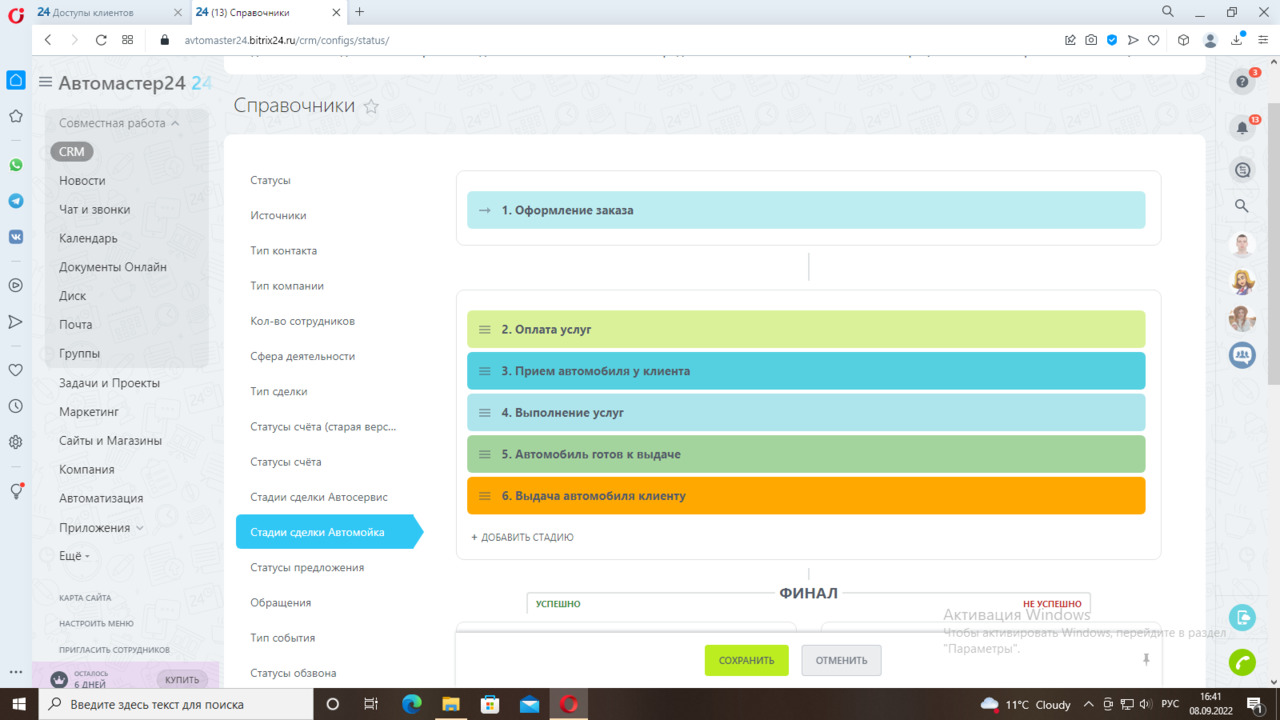Open Opera easy setup menu
The width and height of the screenshot is (1280, 720).
pyautogui.click(x=1263, y=40)
